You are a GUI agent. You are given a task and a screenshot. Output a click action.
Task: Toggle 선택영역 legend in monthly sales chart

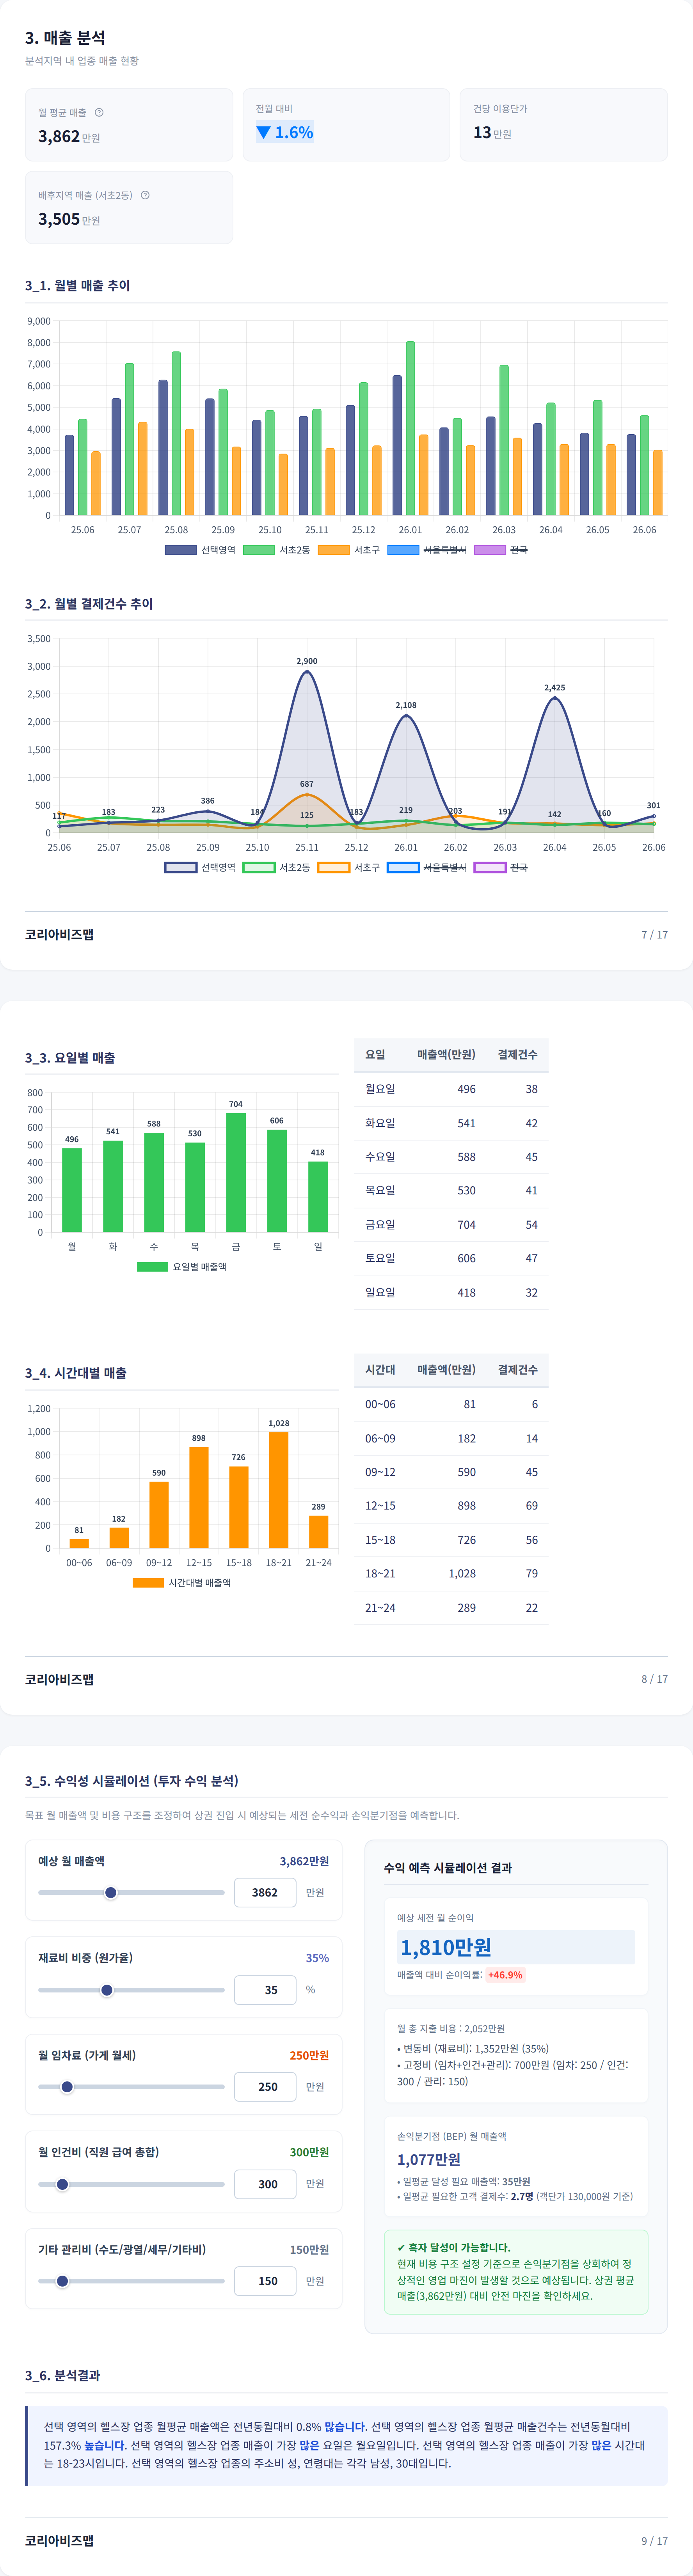point(200,550)
